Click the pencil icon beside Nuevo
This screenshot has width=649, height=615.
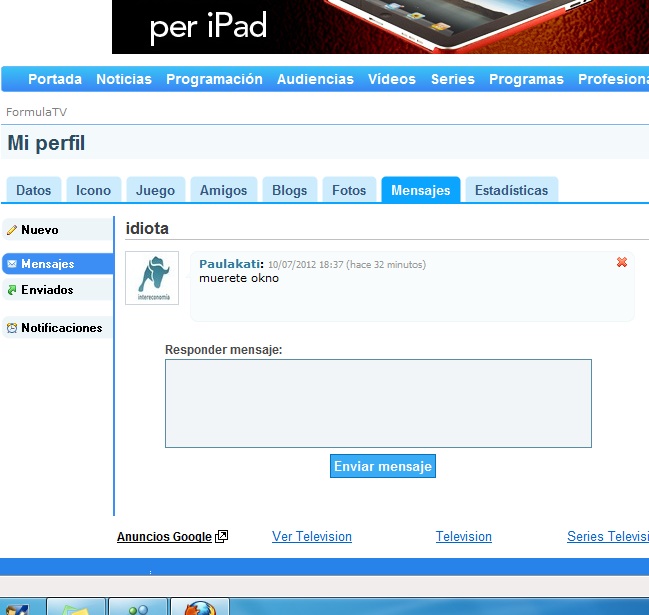(12, 230)
